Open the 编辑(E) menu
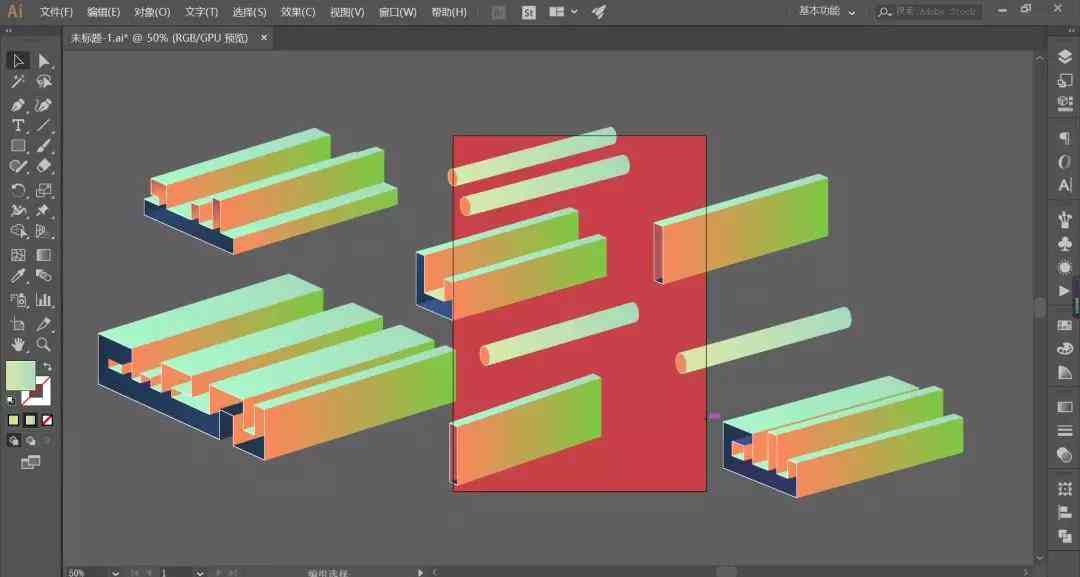Viewport: 1080px width, 577px height. click(103, 12)
